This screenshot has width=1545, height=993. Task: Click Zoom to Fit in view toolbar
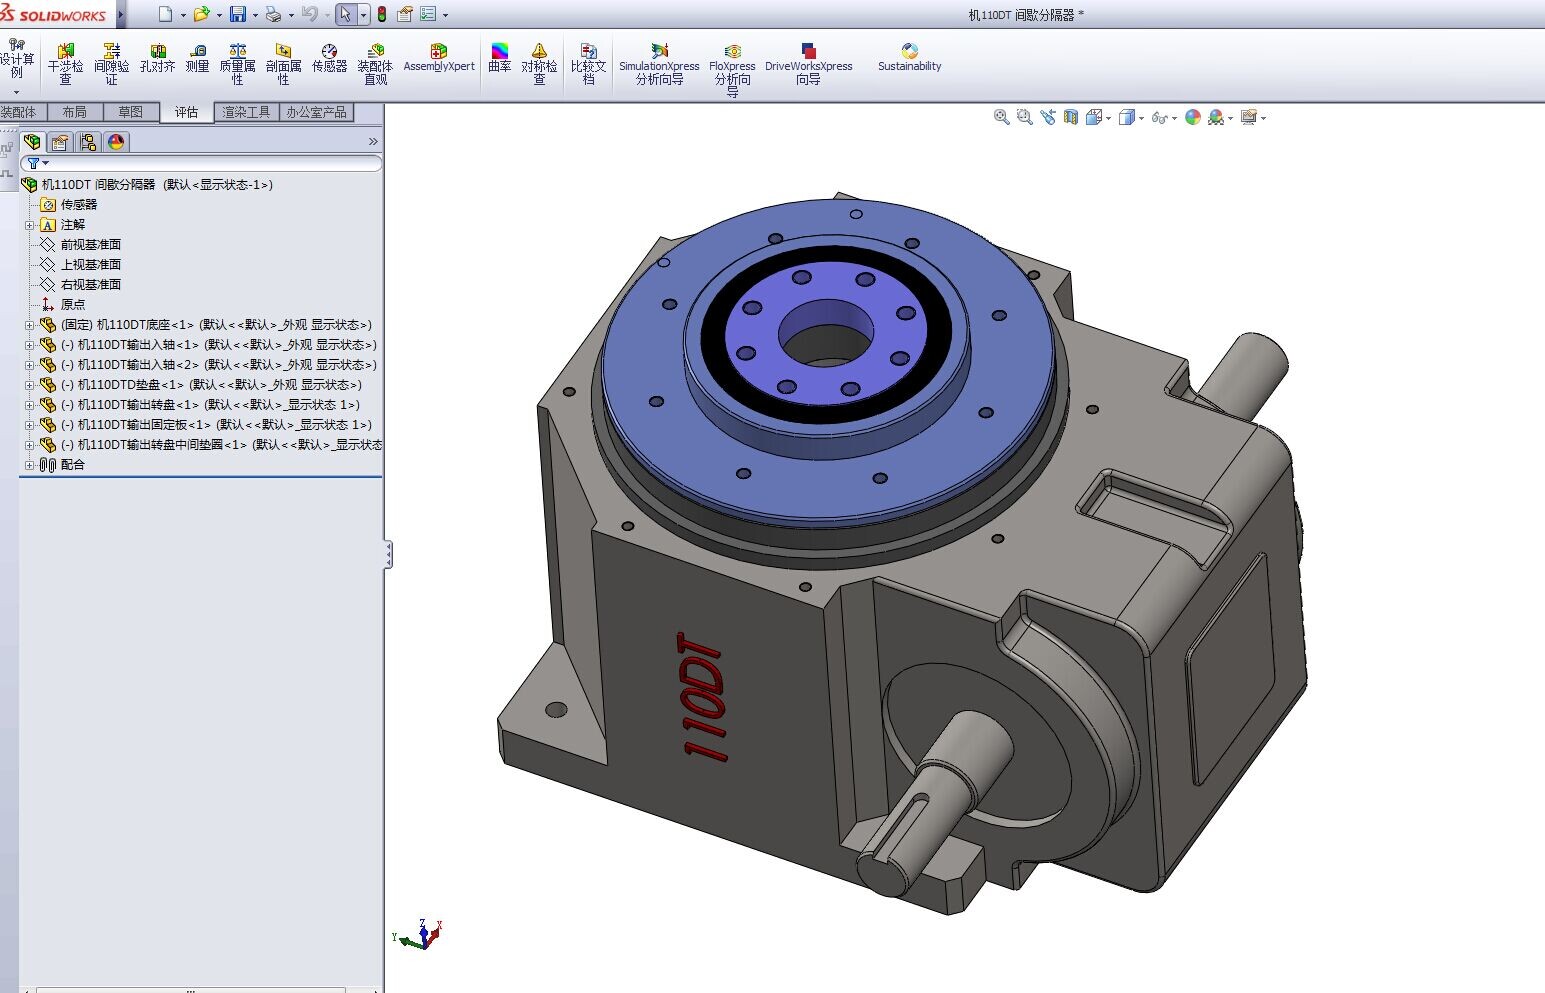click(x=1001, y=117)
